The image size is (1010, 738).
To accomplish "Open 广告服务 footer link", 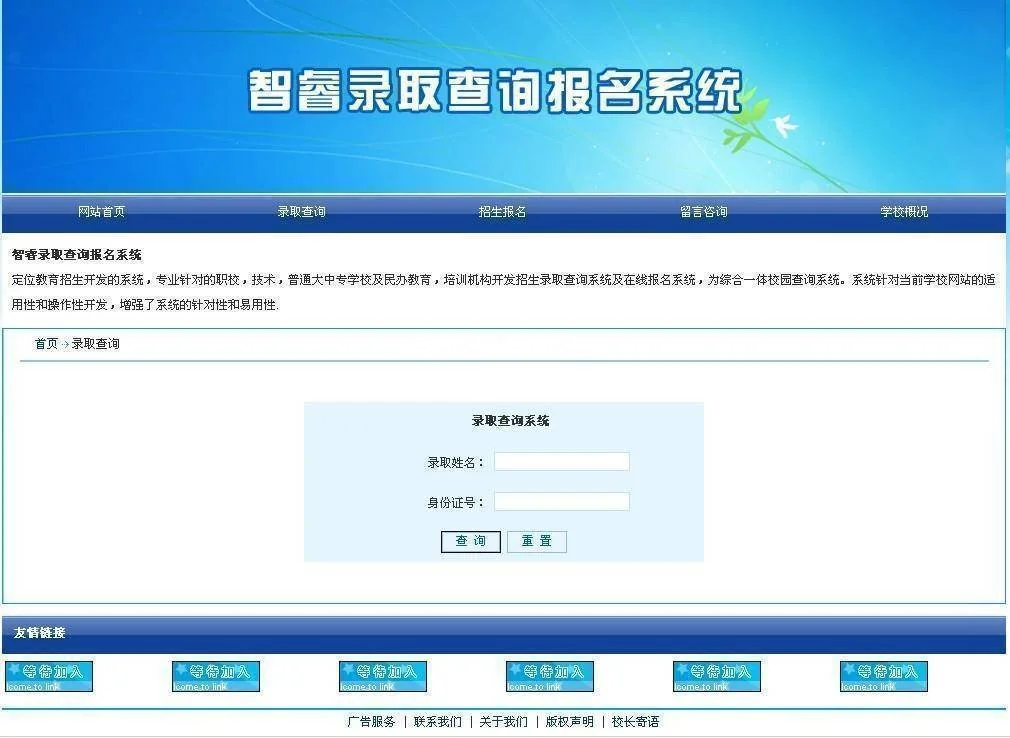I will click(x=371, y=722).
